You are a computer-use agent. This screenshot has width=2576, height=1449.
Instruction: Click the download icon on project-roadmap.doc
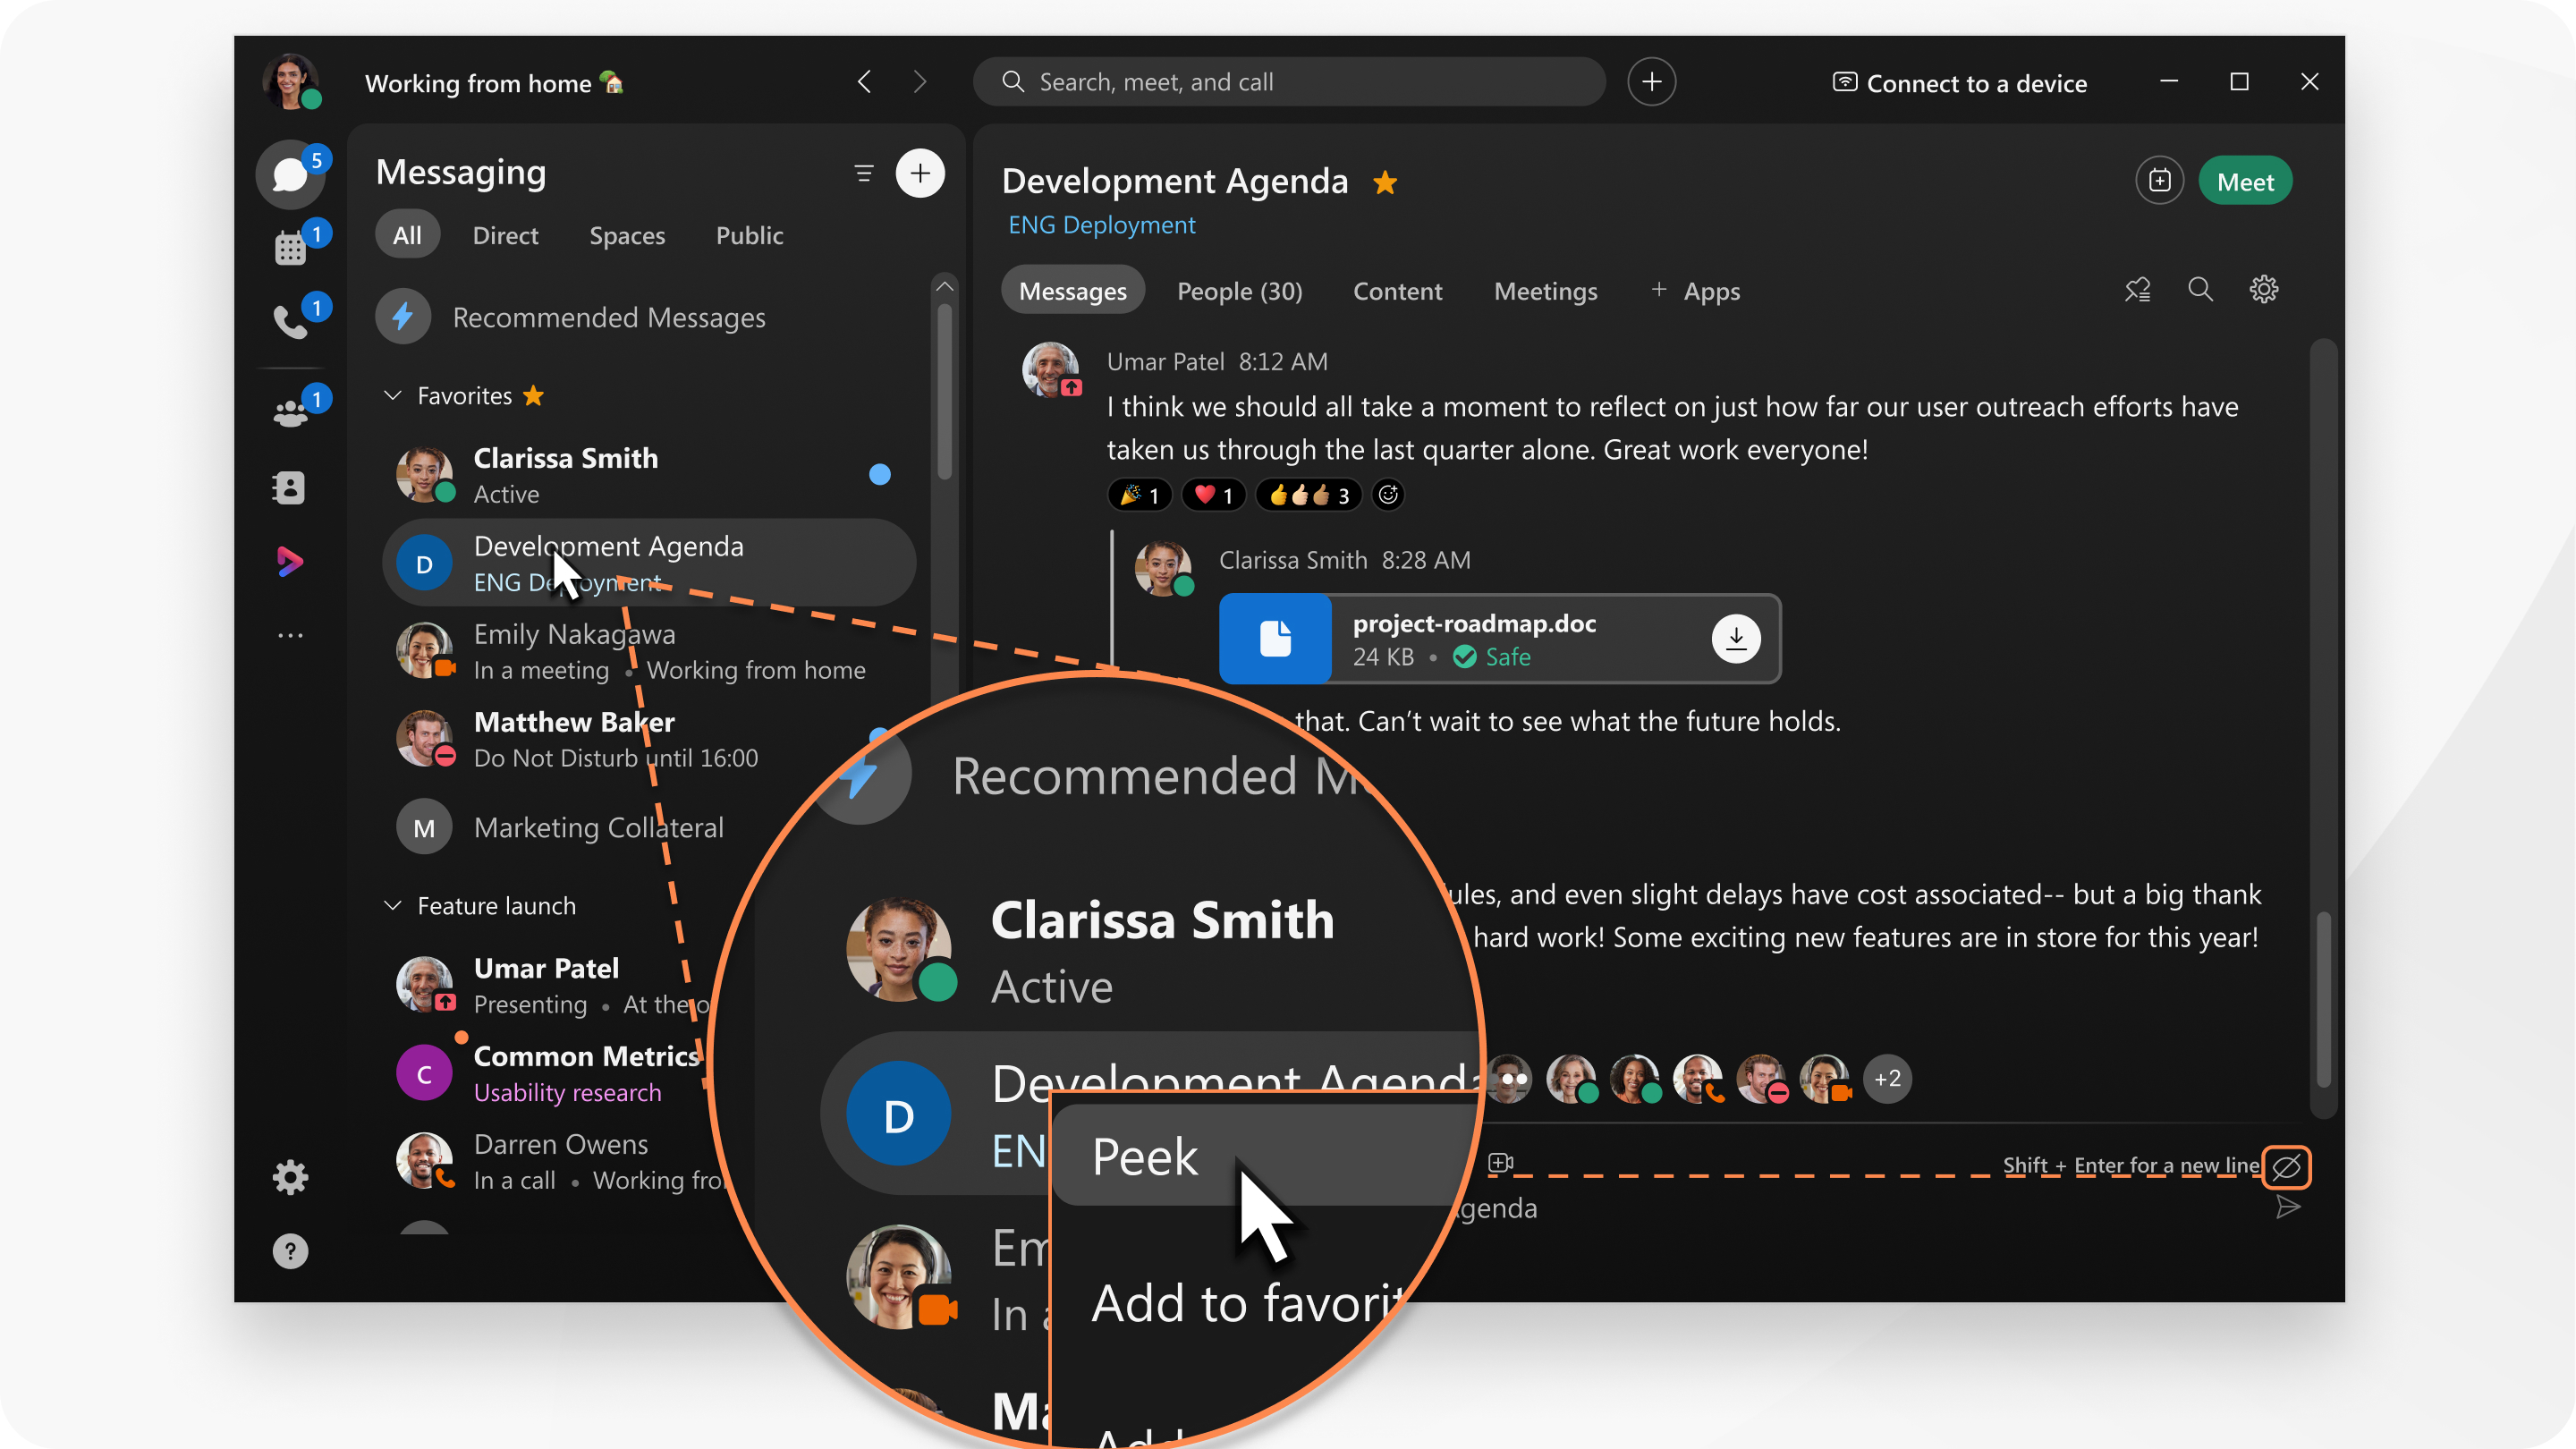click(1735, 639)
